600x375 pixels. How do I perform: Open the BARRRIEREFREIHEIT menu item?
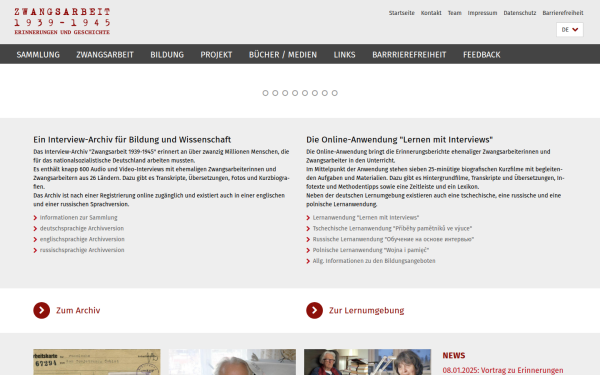click(409, 55)
